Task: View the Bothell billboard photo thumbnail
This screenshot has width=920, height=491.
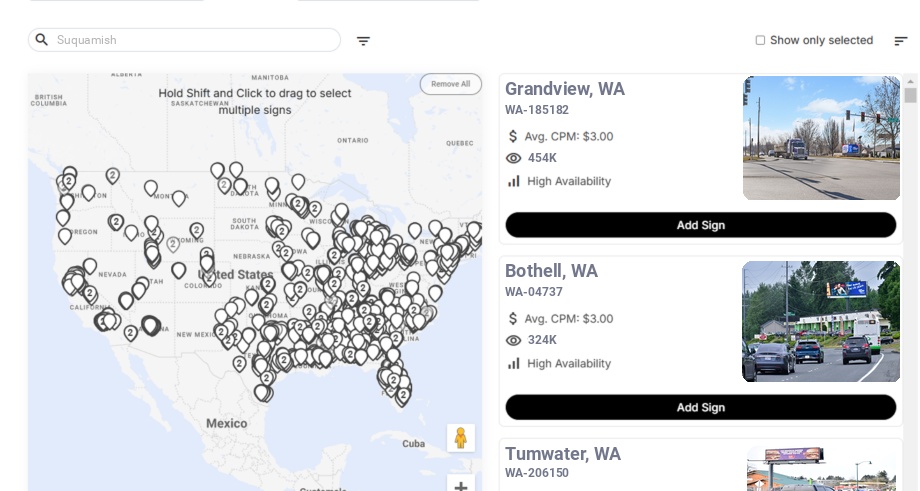Action: click(x=820, y=322)
